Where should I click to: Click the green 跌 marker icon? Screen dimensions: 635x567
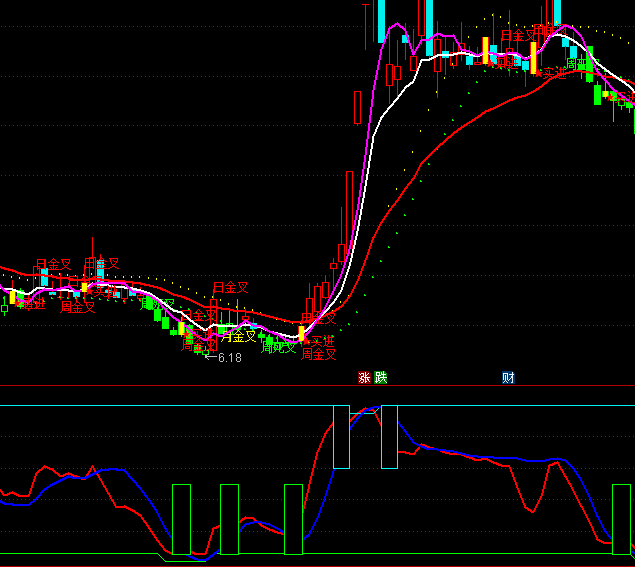pos(380,378)
